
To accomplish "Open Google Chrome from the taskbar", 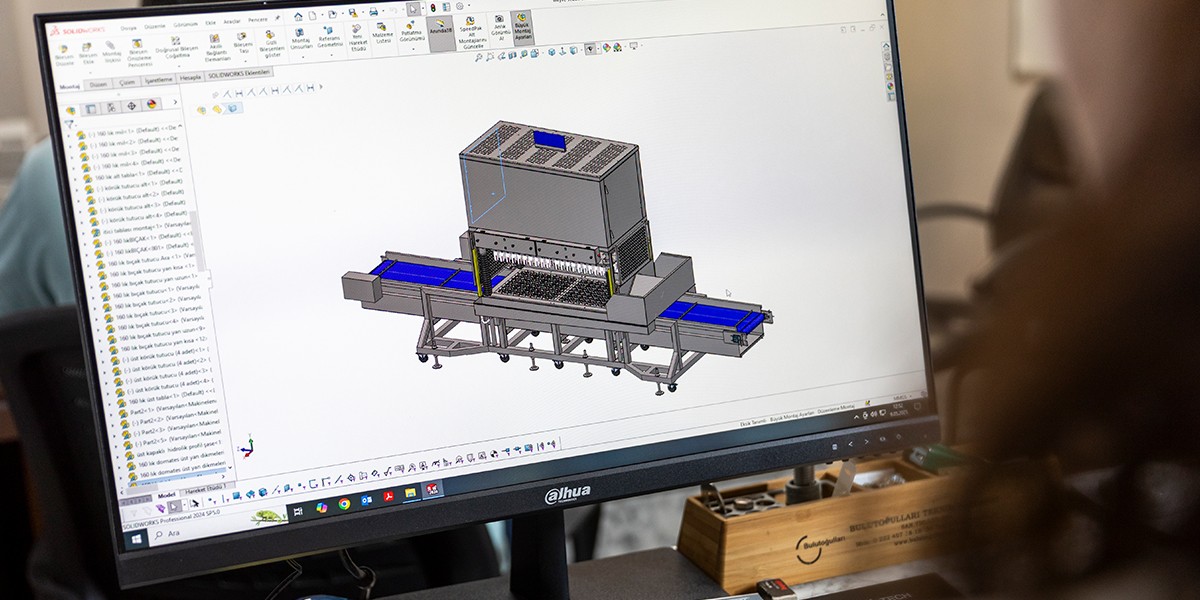I will [344, 504].
